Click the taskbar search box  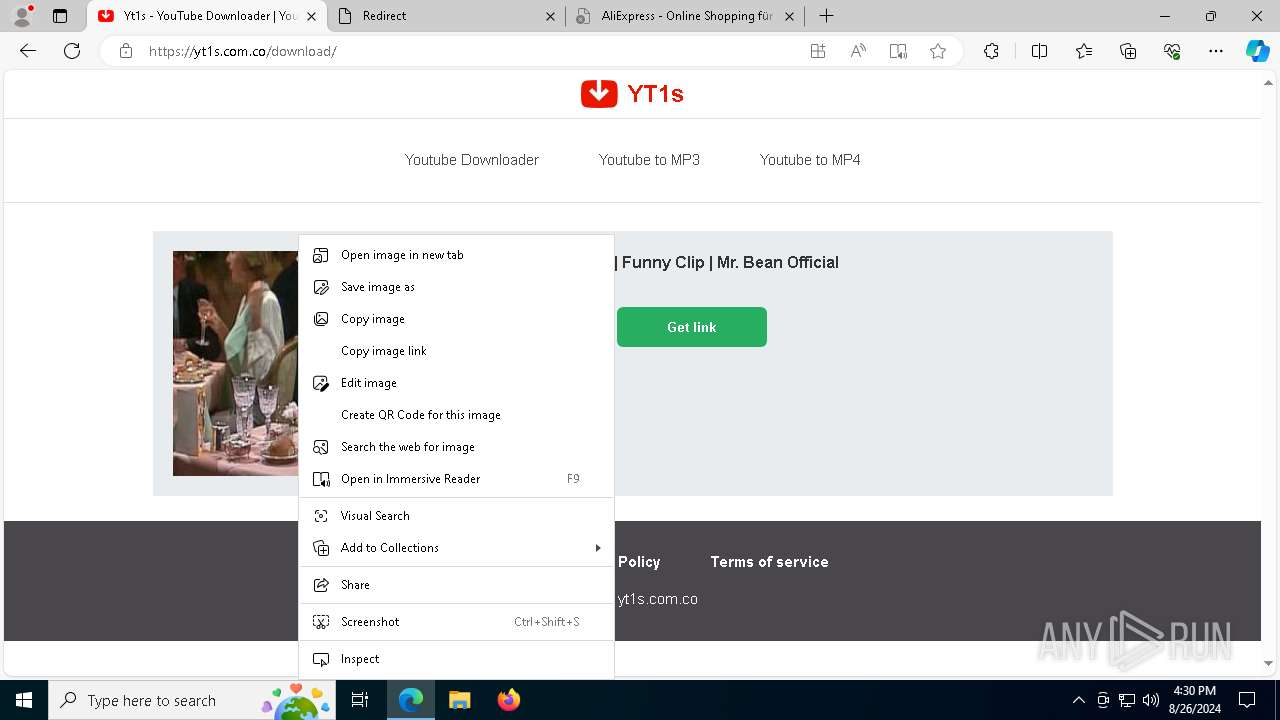tap(191, 700)
